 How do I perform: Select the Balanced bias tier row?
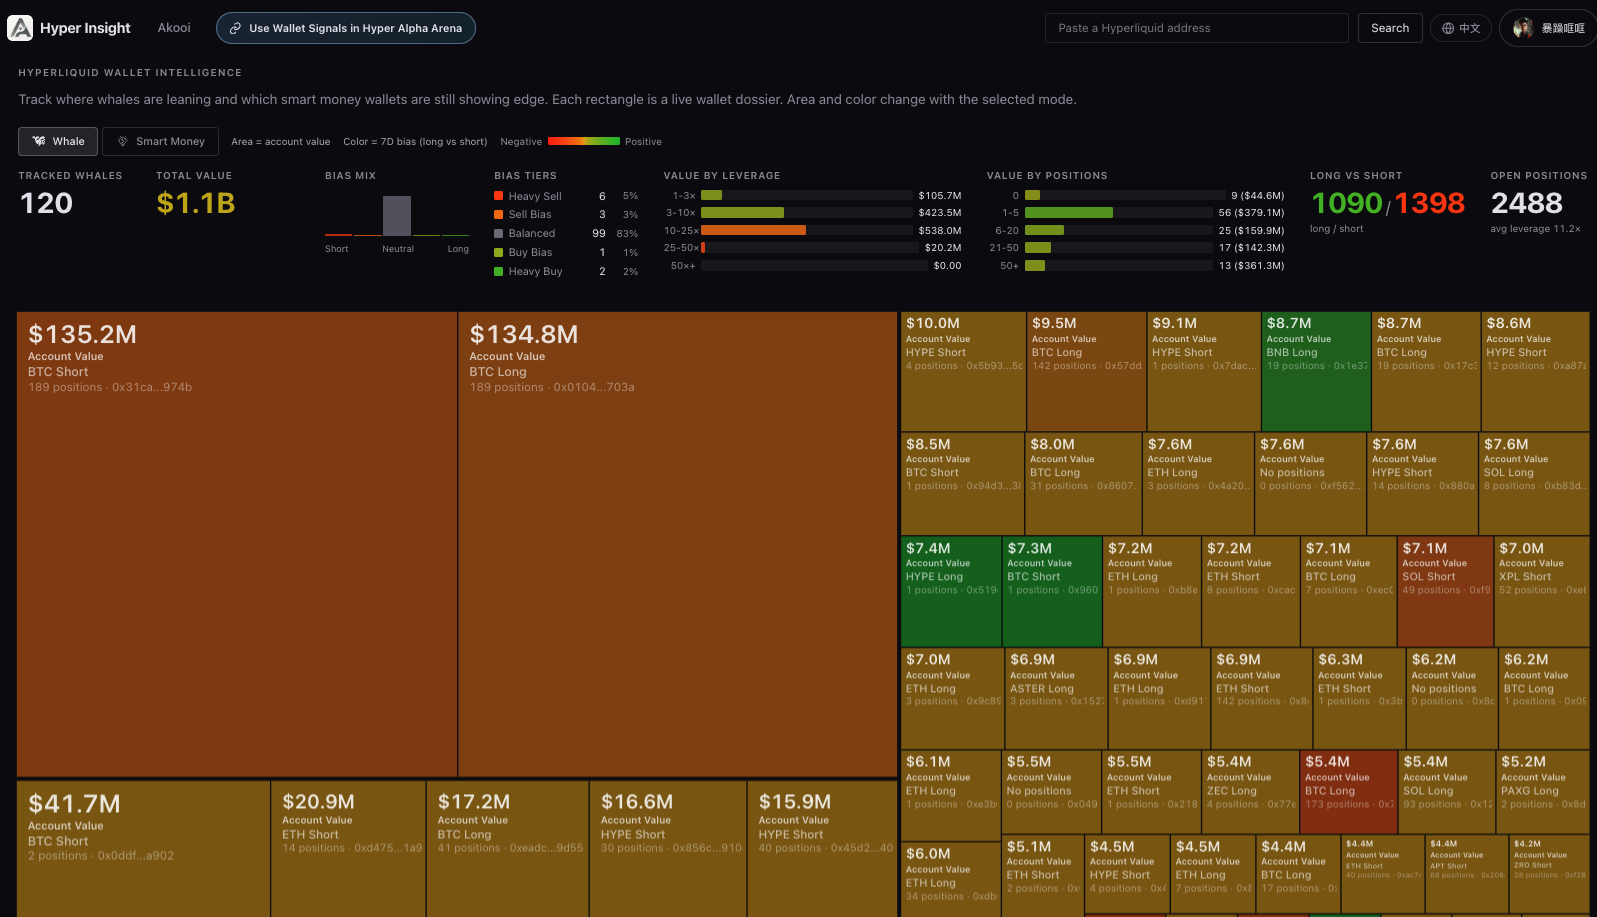[565, 233]
